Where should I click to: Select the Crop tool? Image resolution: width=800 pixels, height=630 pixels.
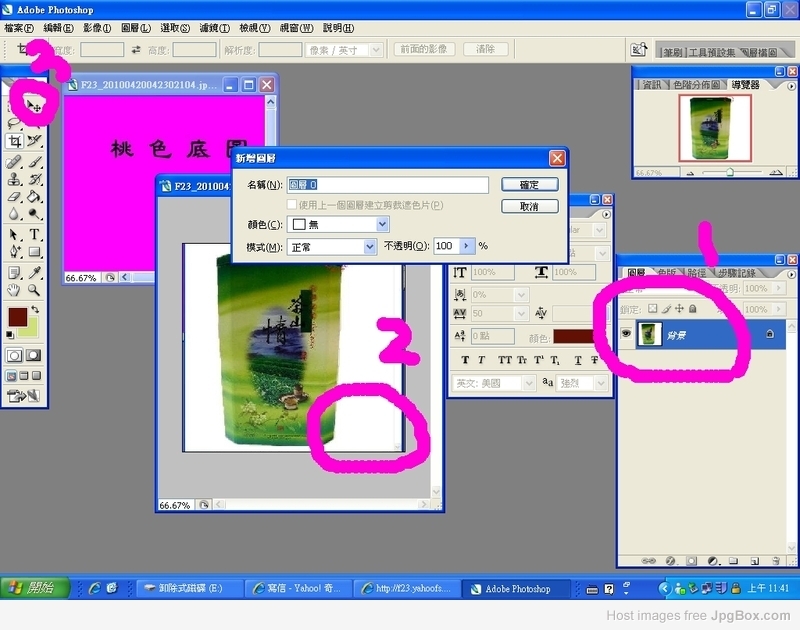click(15, 141)
